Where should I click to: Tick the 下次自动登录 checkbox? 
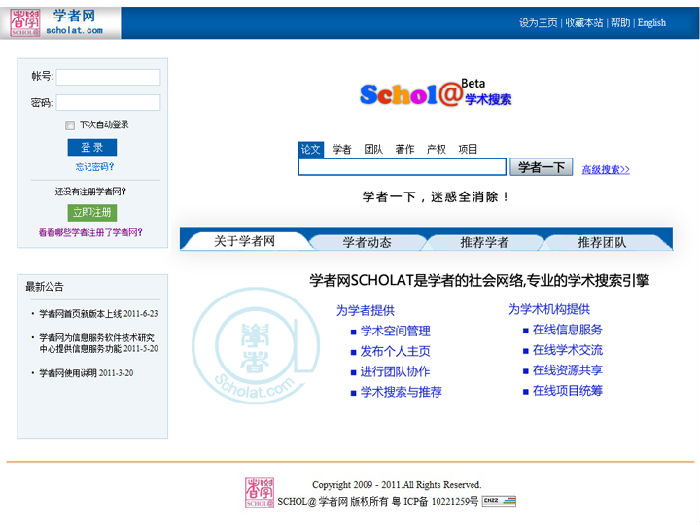(x=70, y=125)
